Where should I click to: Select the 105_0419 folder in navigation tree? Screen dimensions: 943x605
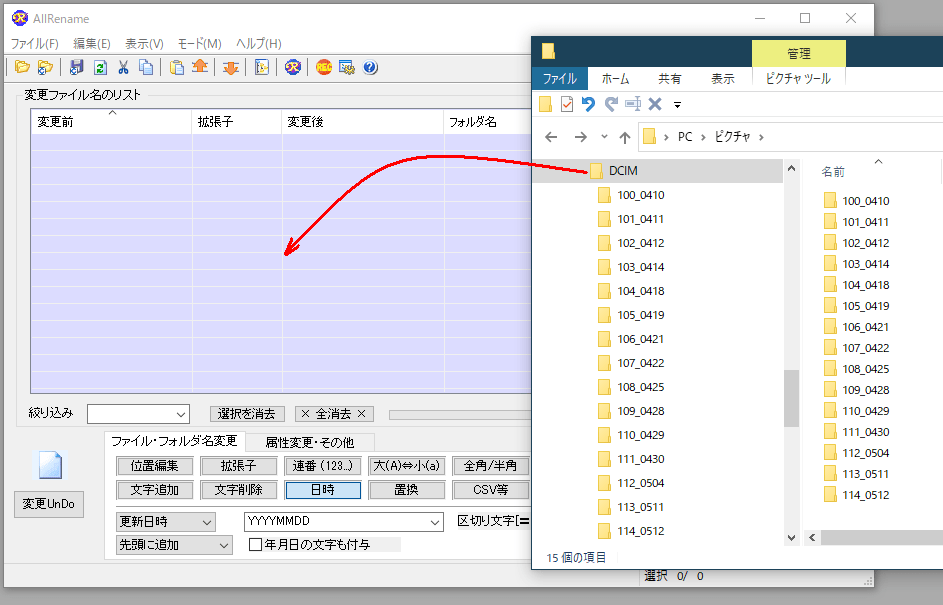coord(640,315)
